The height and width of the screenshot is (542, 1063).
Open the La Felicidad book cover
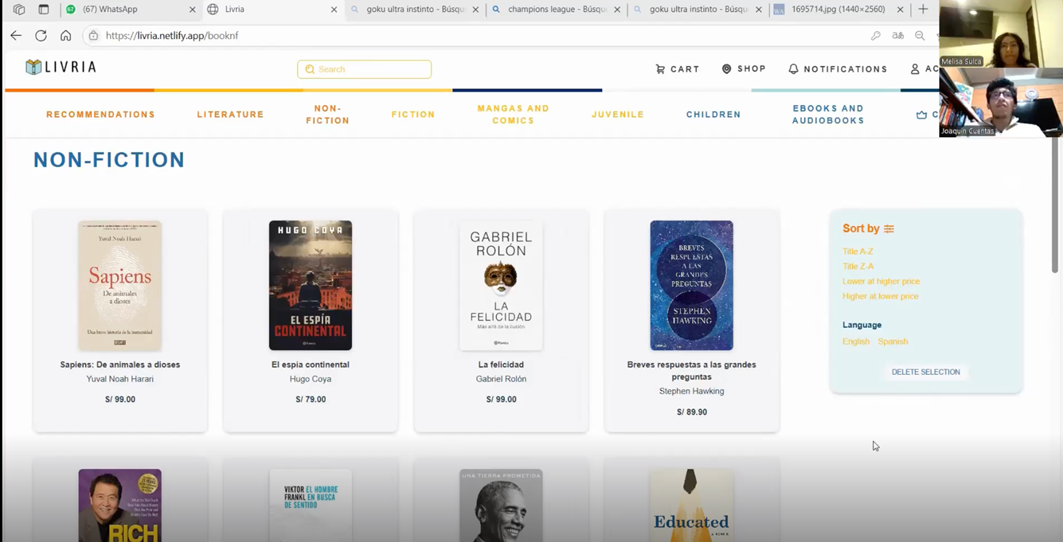click(x=501, y=286)
